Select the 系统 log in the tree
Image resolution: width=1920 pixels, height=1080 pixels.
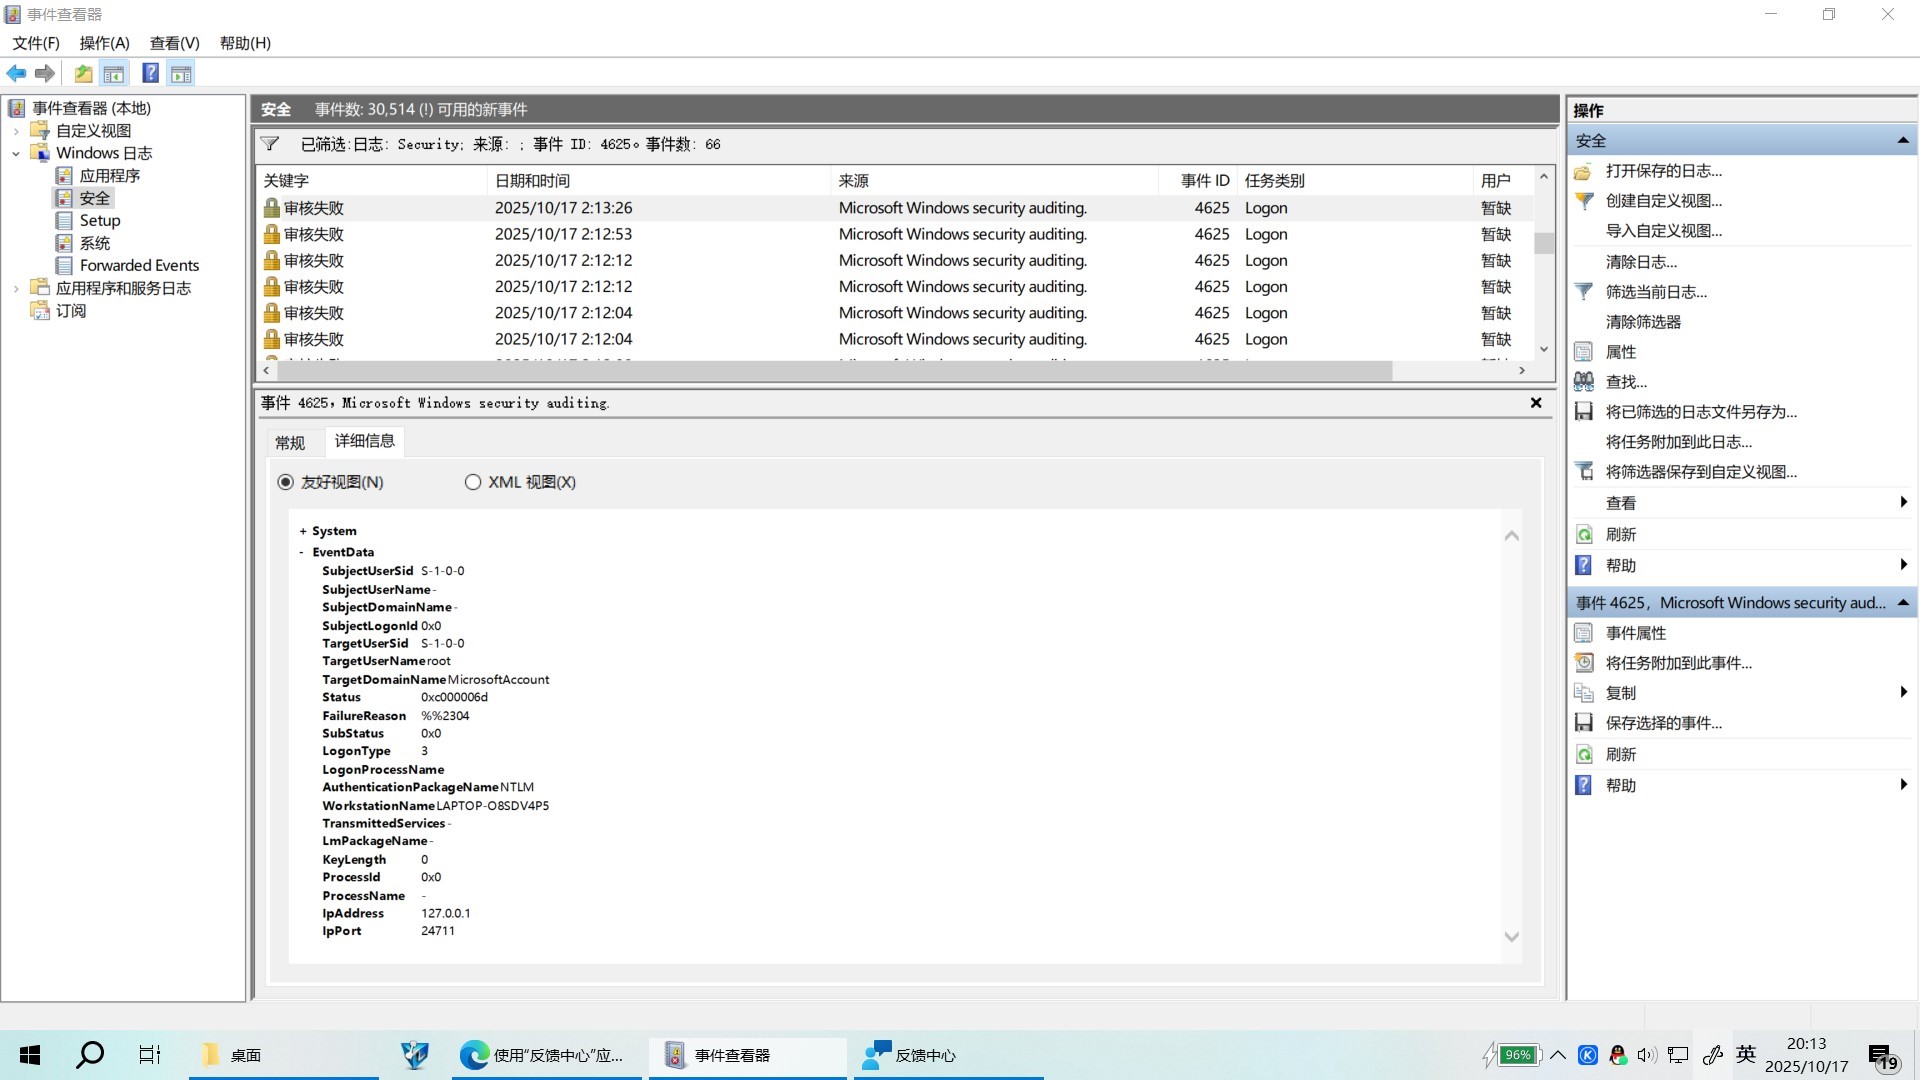click(x=95, y=243)
